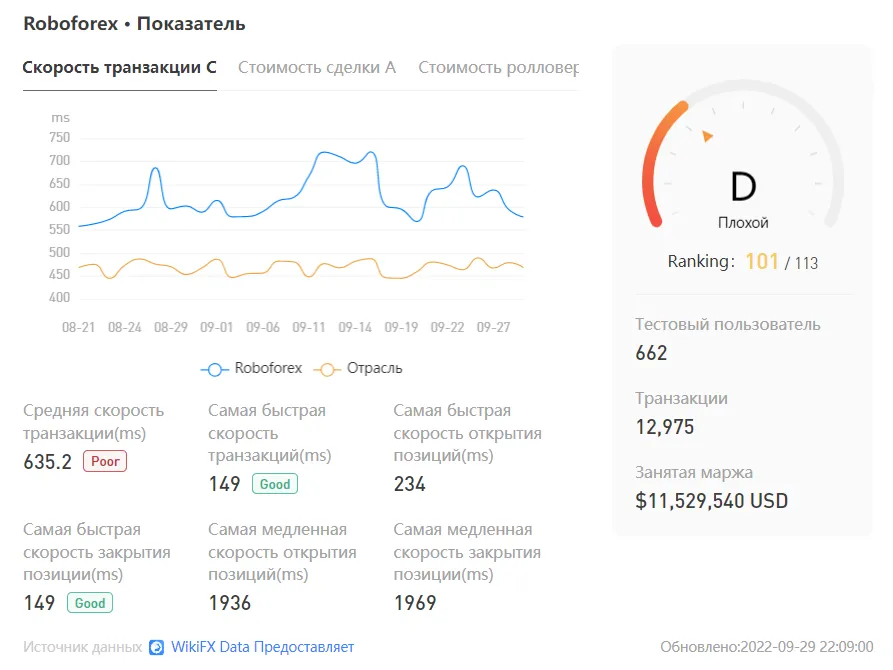893x670 pixels.
Task: Click the ranking number 101
Action: click(x=762, y=261)
